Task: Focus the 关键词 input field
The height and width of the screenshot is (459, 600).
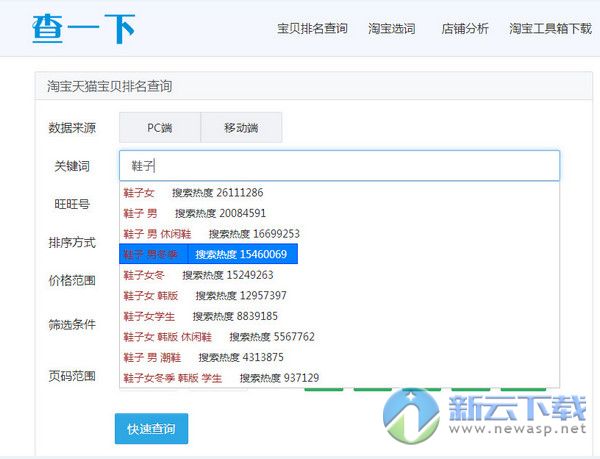Action: tap(339, 166)
